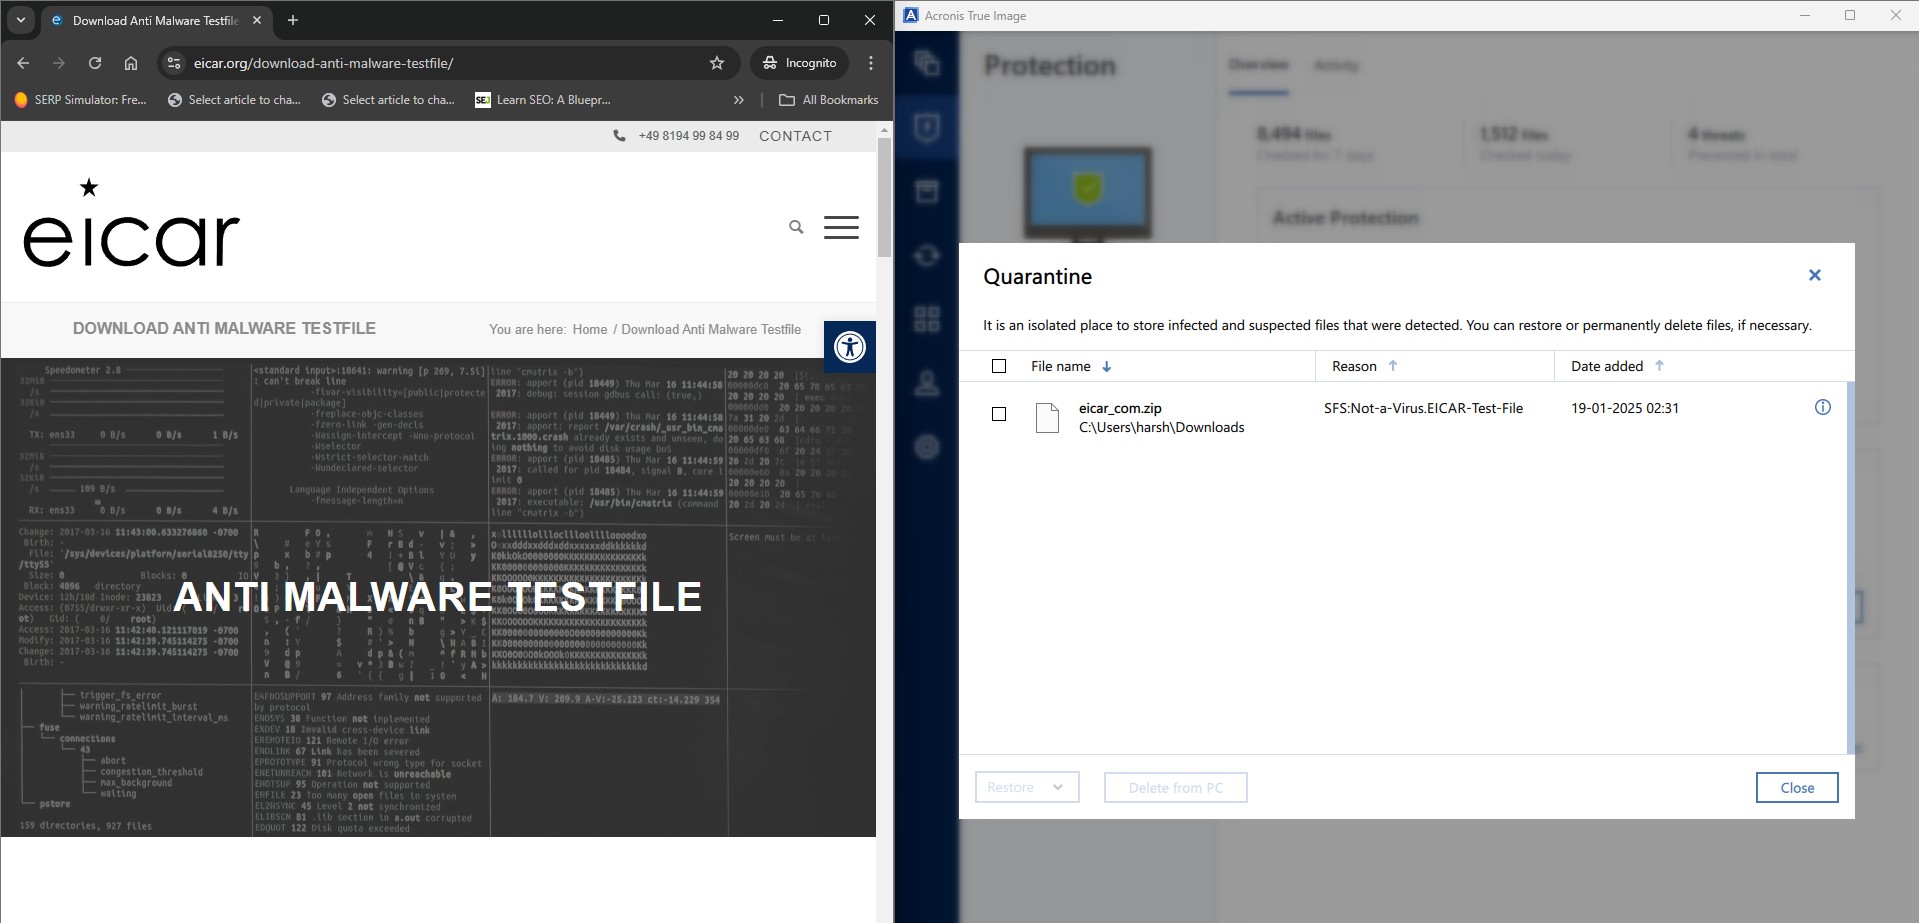The height and width of the screenshot is (923, 1919).
Task: Sort by File name column
Action: [x=1071, y=366]
